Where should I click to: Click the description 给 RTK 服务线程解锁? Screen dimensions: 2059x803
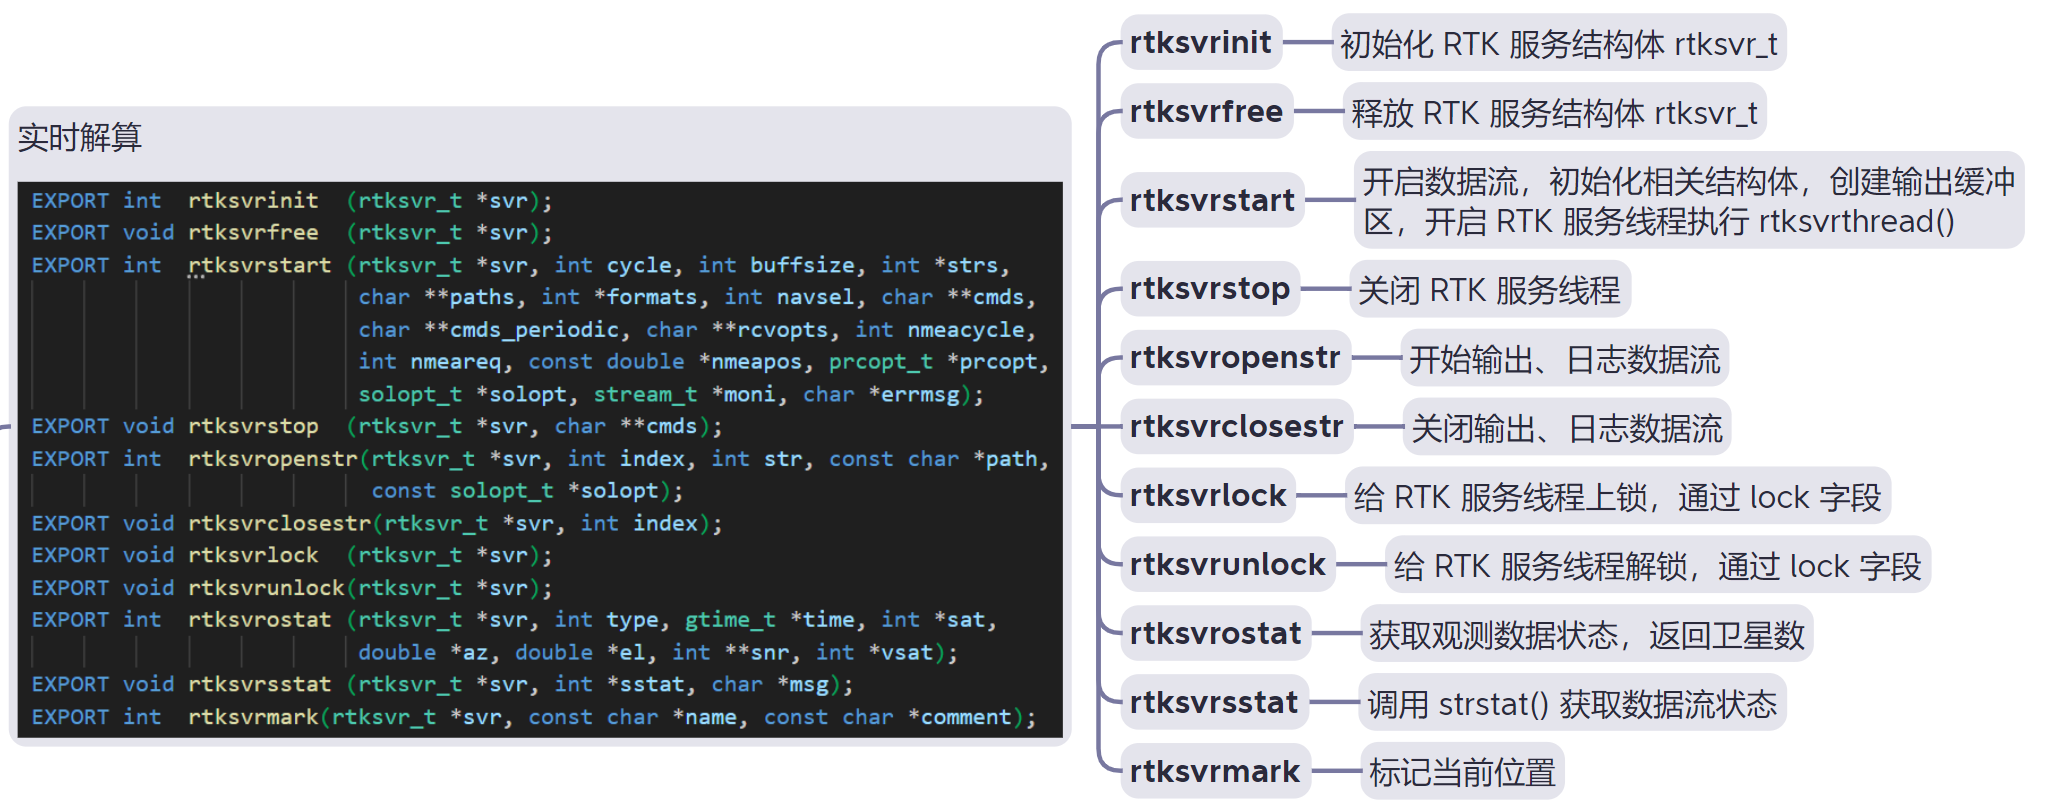[x=1657, y=565]
